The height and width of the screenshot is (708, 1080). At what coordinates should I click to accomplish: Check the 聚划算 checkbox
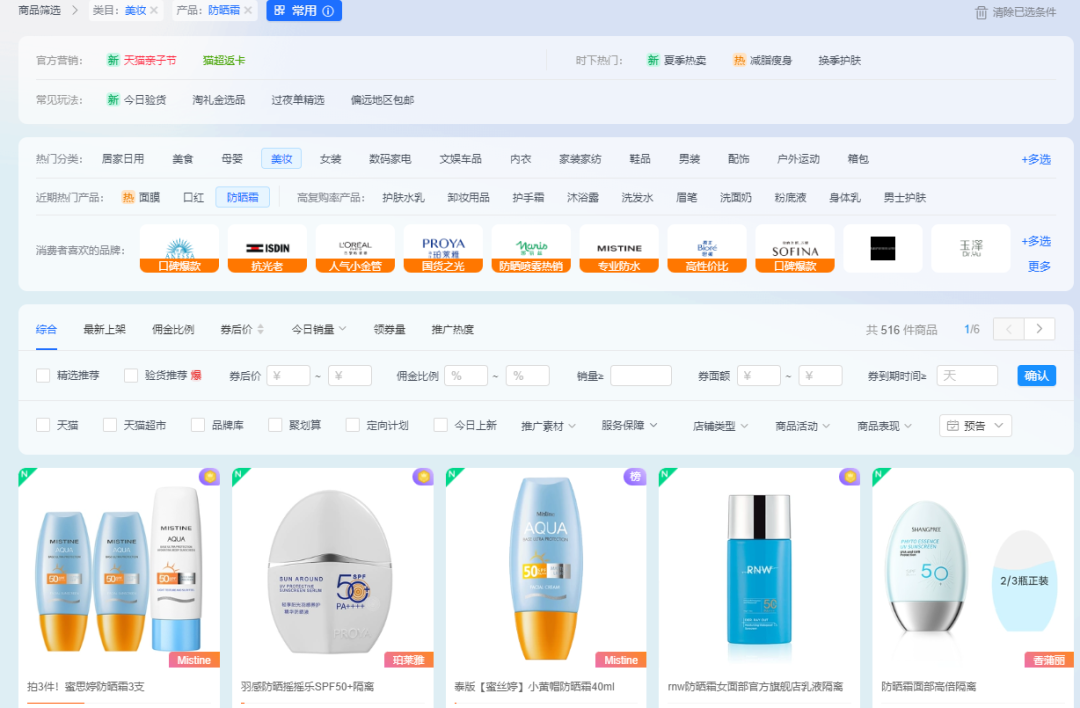[x=276, y=425]
